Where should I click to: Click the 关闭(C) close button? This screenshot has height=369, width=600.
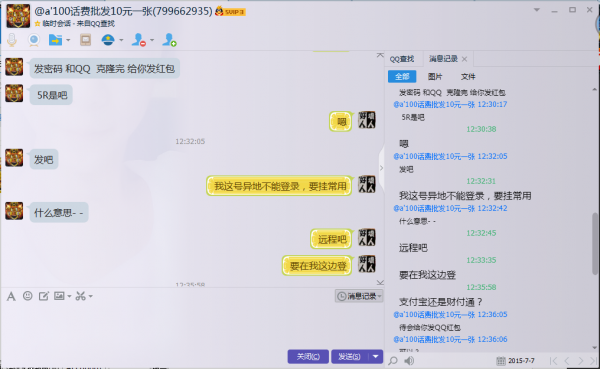click(308, 357)
